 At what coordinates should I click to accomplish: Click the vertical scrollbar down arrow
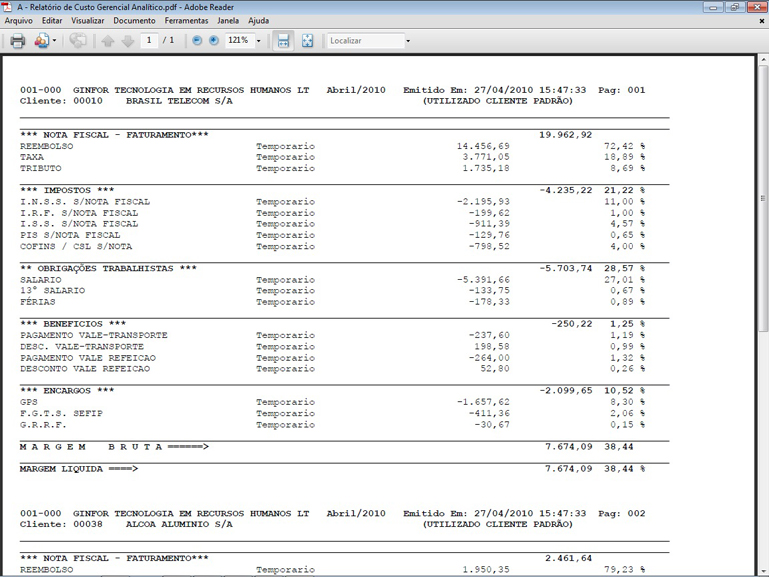point(763,572)
